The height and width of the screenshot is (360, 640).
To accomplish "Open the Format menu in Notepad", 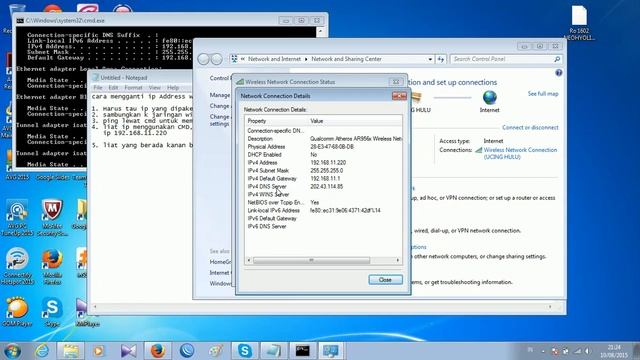I will pos(133,88).
